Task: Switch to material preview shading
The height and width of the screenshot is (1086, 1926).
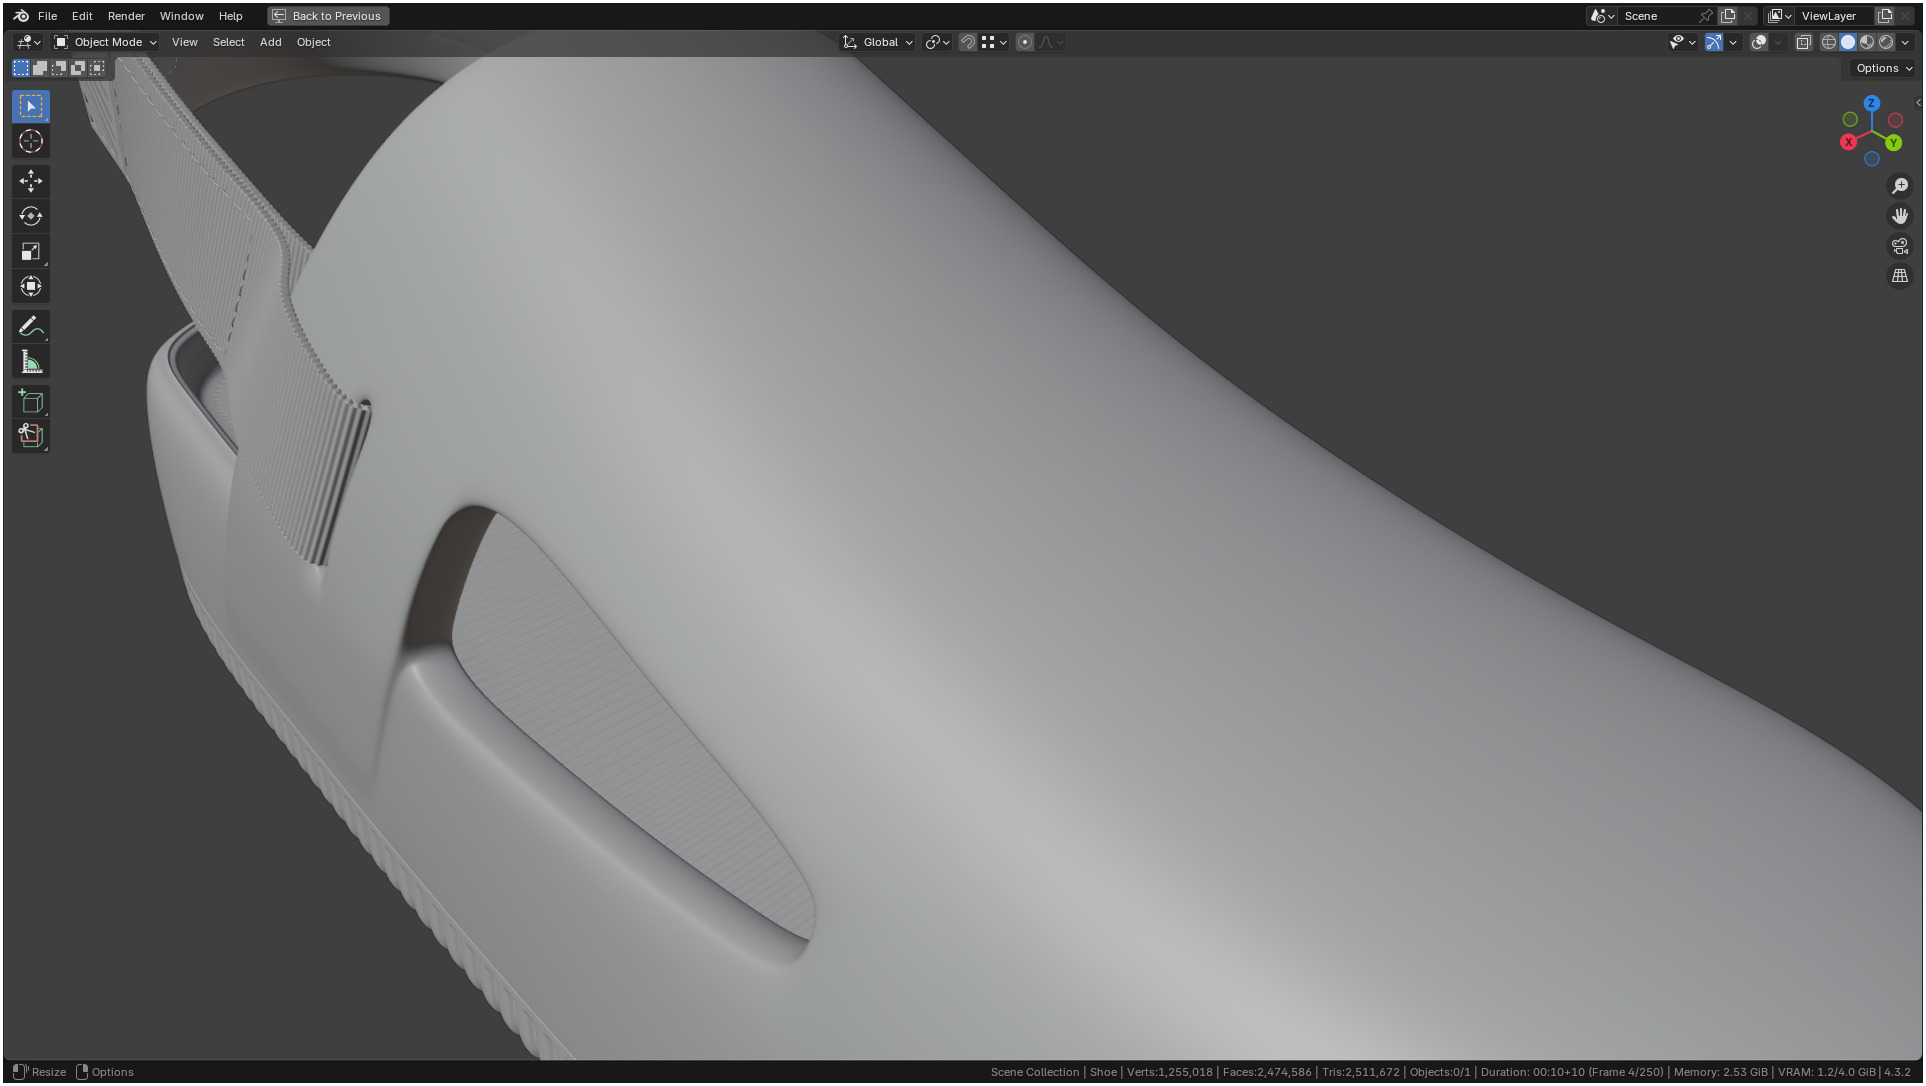Action: point(1867,42)
